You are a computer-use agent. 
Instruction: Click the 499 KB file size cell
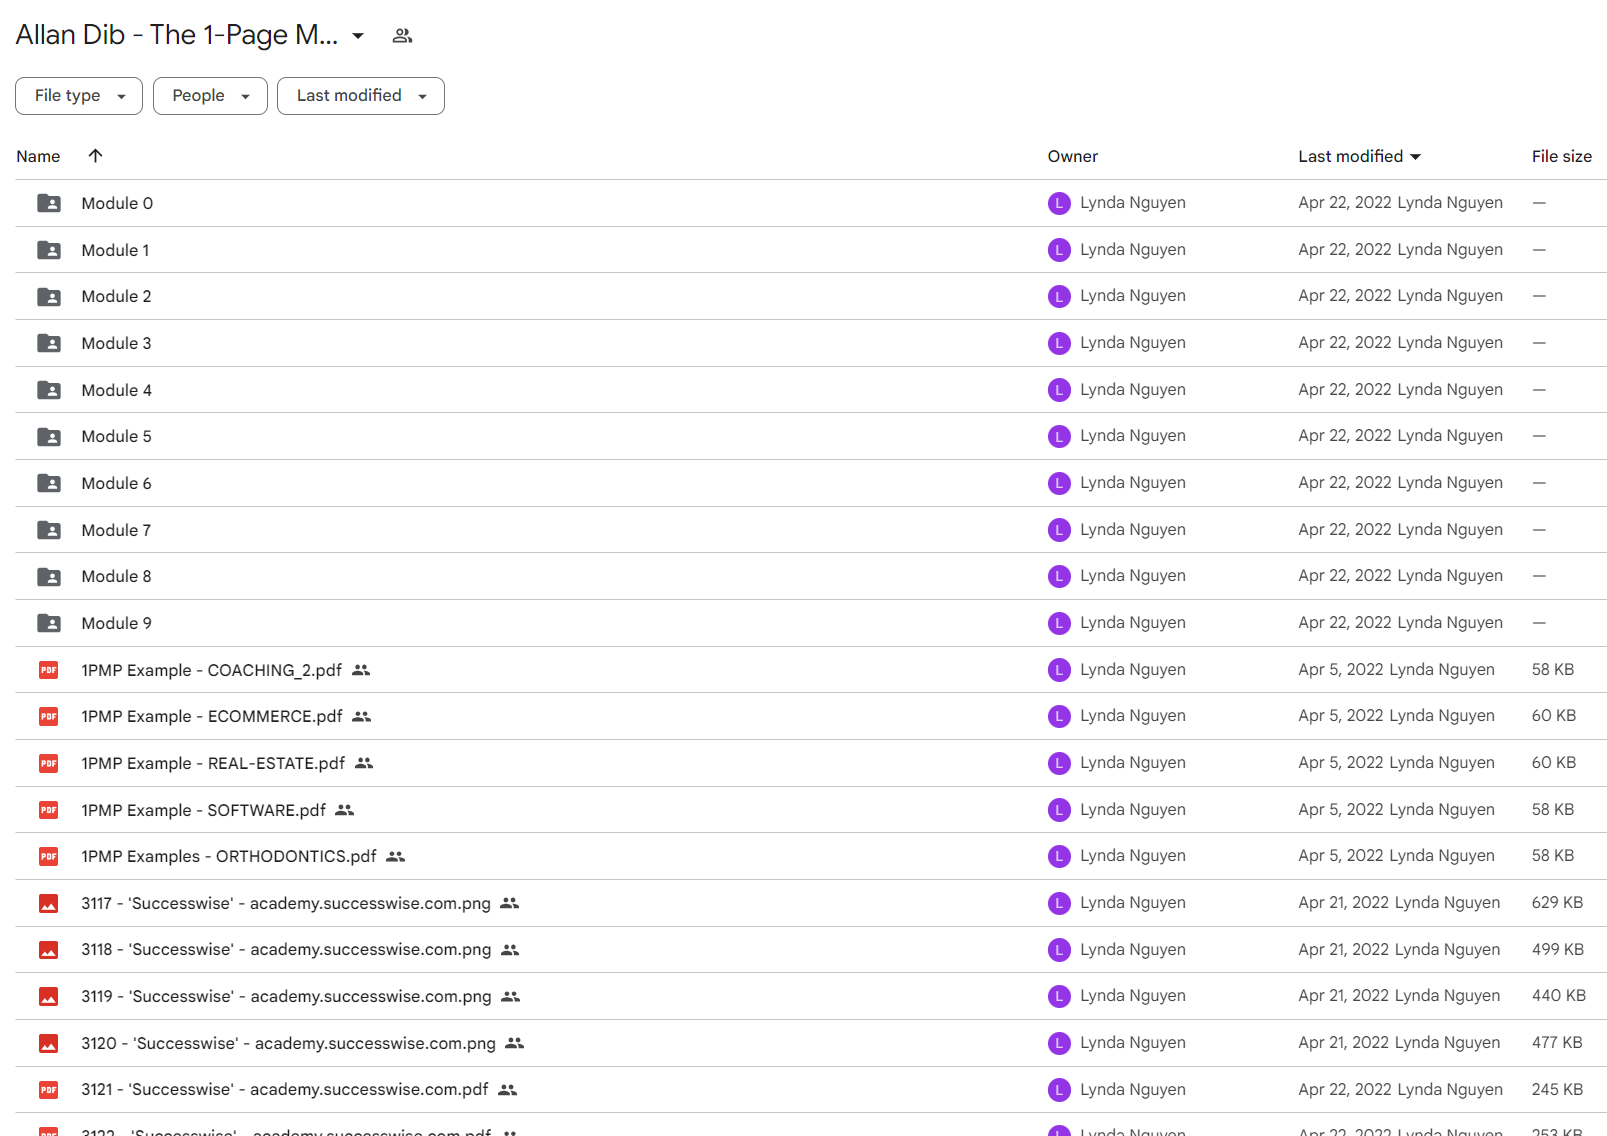tap(1557, 950)
